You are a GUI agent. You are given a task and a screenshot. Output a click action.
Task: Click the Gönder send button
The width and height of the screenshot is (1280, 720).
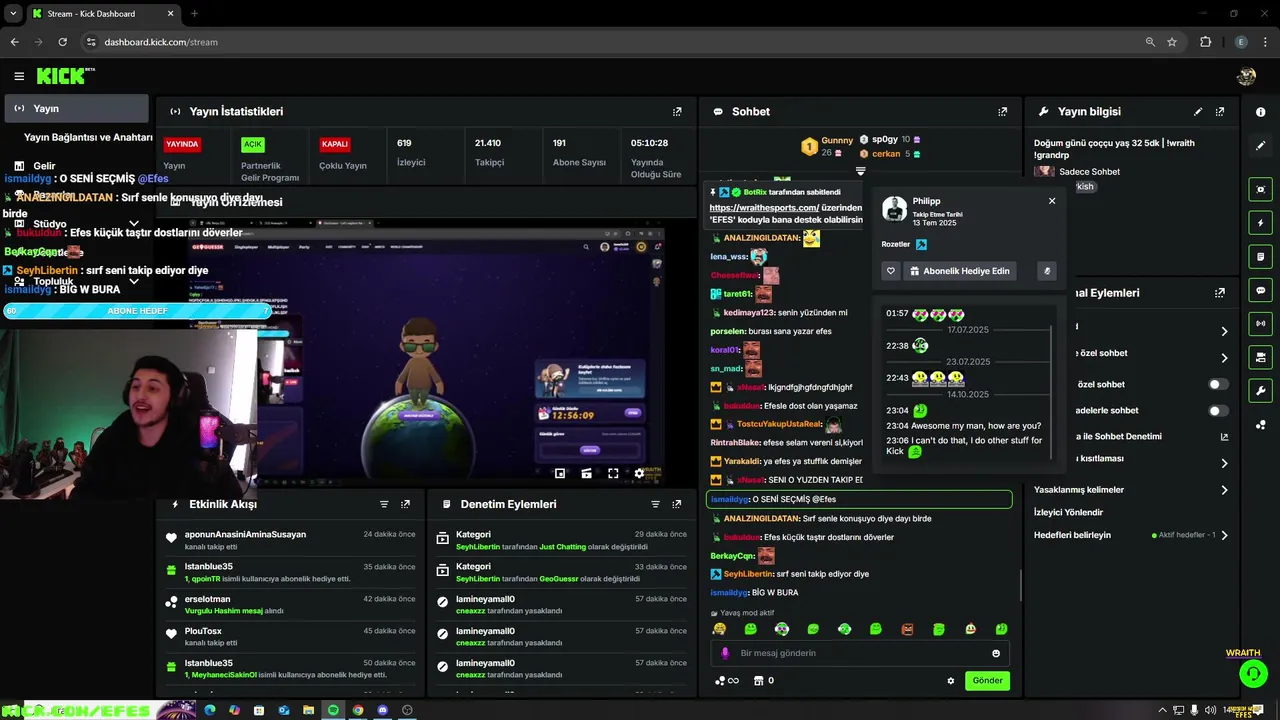(x=987, y=681)
